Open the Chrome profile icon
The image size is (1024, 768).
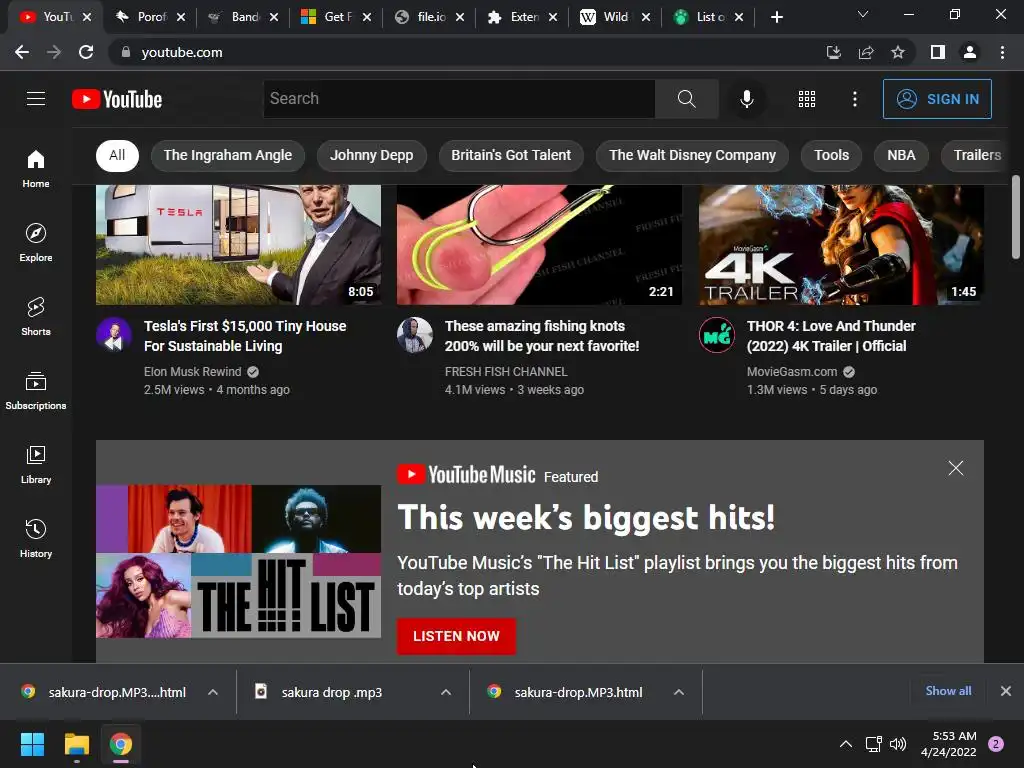click(970, 52)
